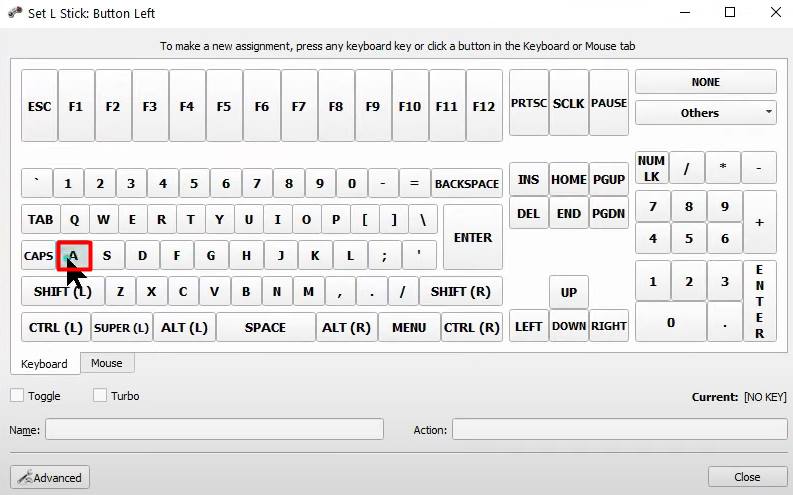The width and height of the screenshot is (793, 495).
Task: Select the CTRL (R) key
Action: pos(472,328)
